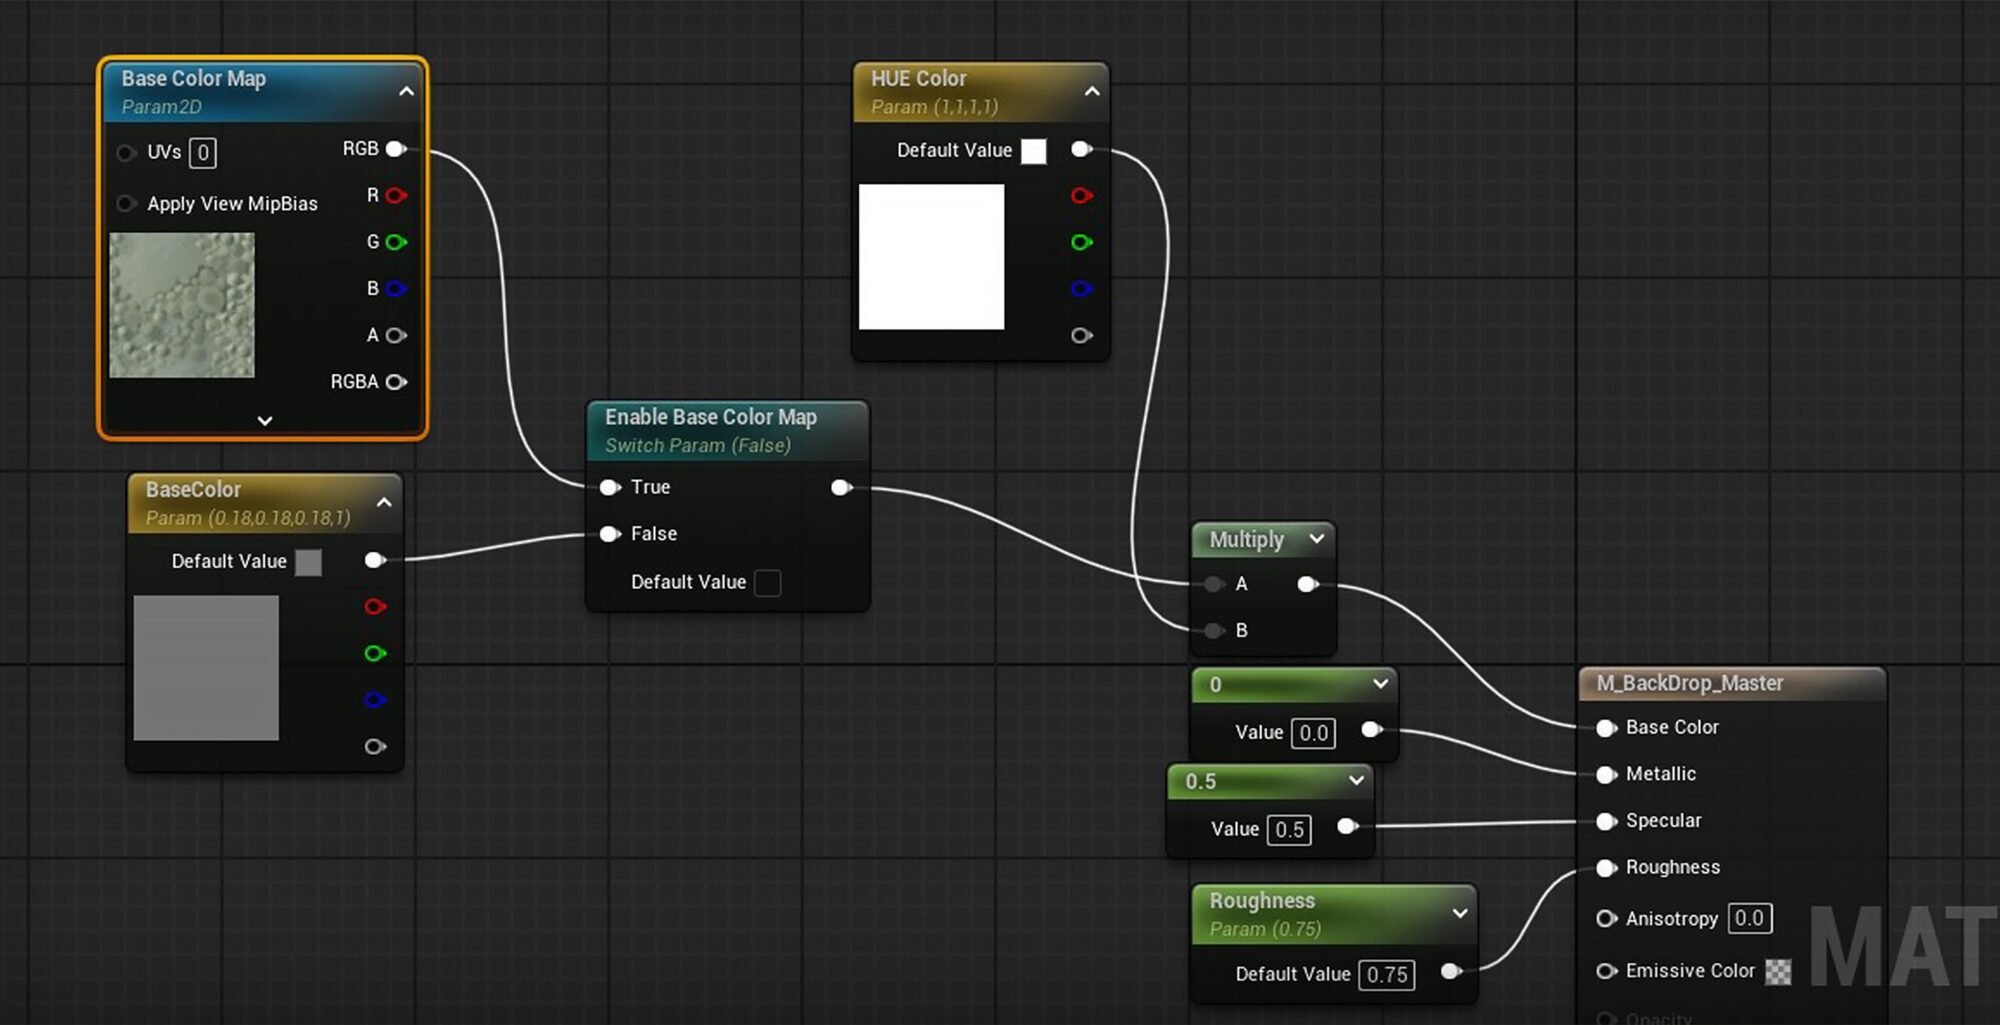Select the "Multiply" node title
This screenshot has width=2000, height=1025.
click(x=1246, y=540)
